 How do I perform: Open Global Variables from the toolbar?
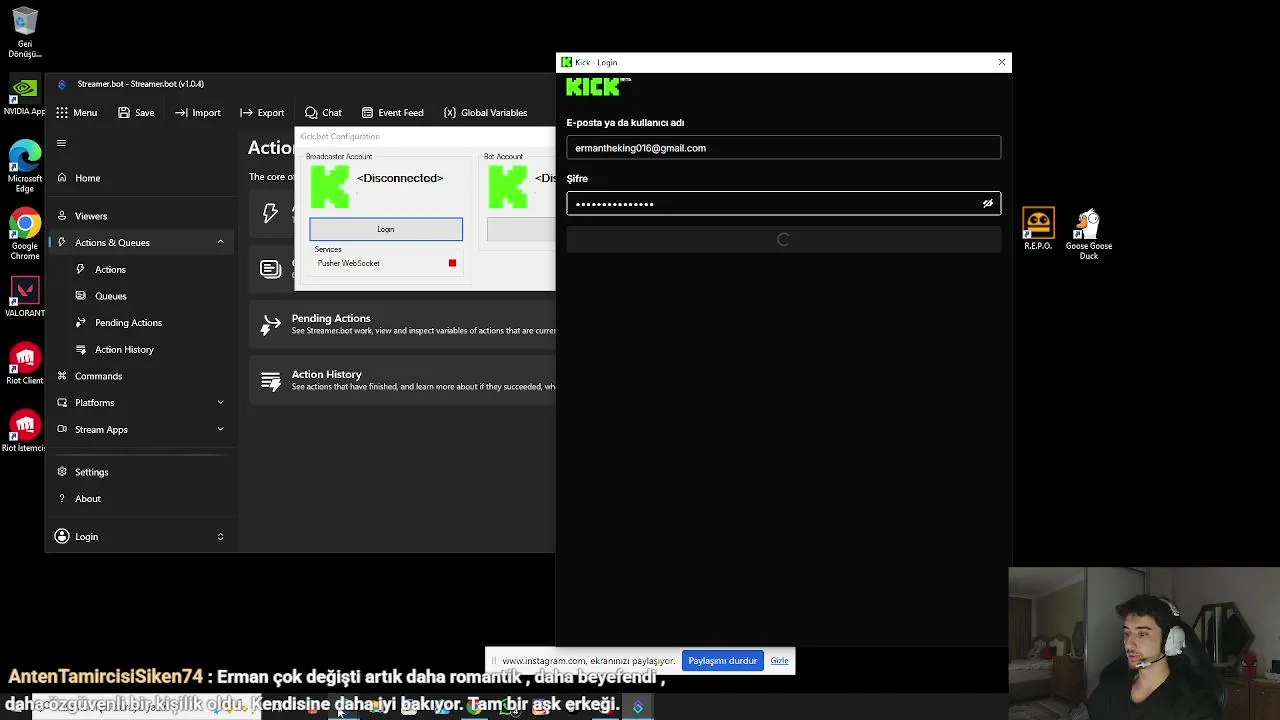485,113
